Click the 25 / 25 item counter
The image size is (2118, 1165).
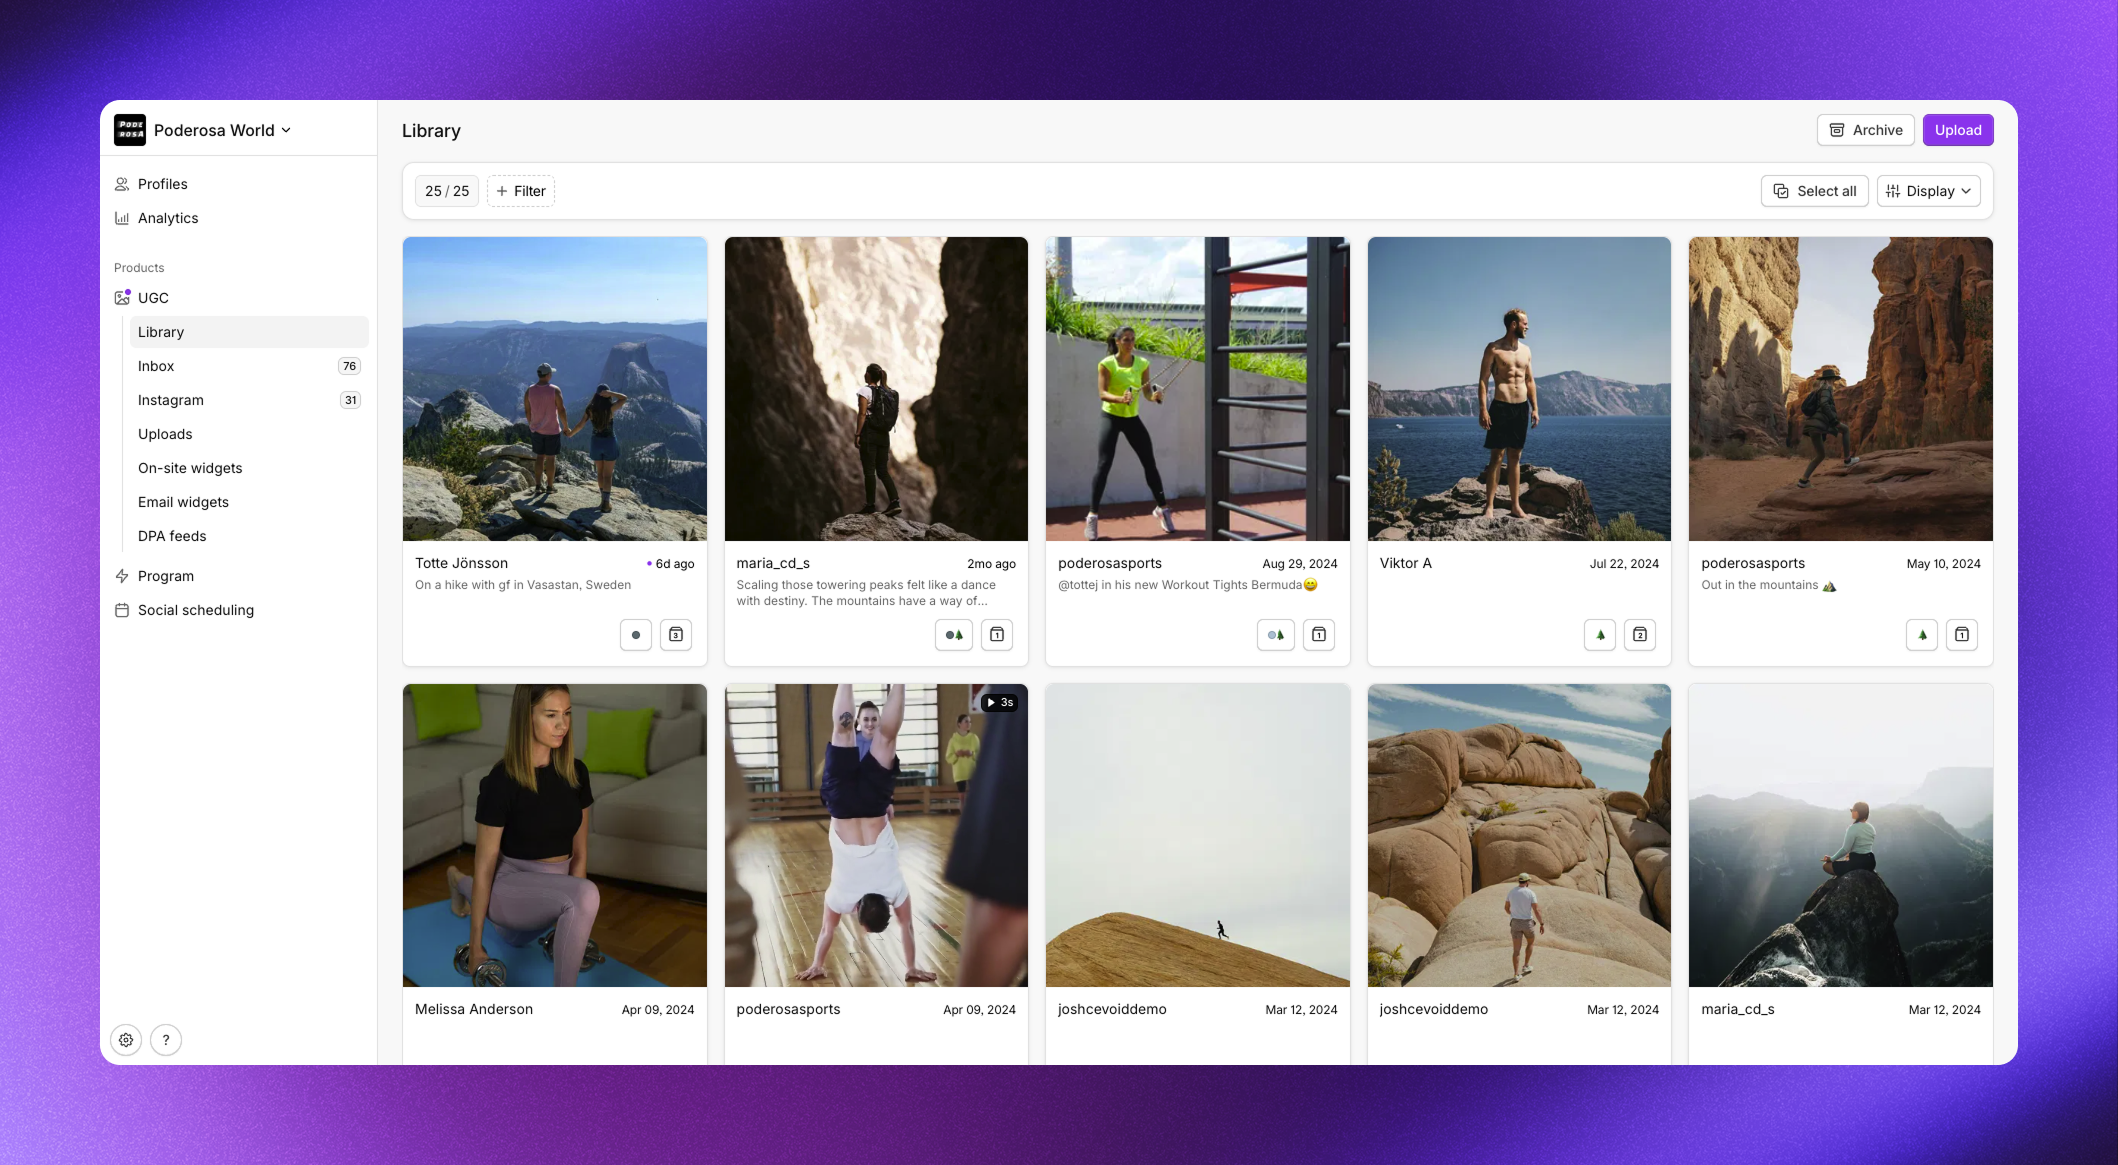click(447, 191)
